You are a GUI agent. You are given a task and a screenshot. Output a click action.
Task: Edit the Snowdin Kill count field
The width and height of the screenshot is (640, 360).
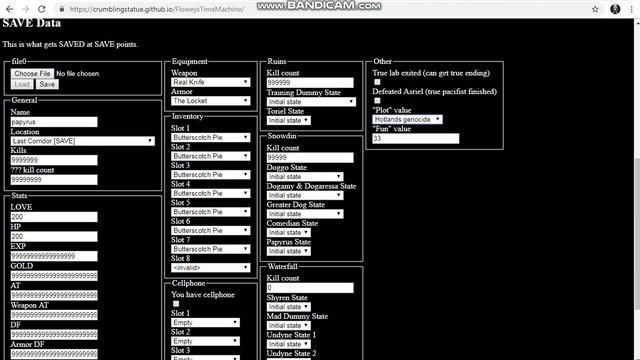click(x=310, y=158)
